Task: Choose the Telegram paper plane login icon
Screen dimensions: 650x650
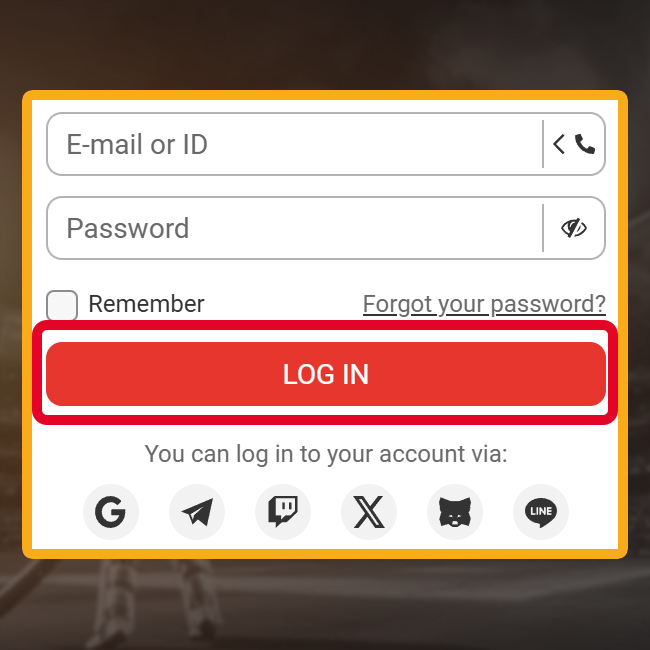Action: (197, 512)
